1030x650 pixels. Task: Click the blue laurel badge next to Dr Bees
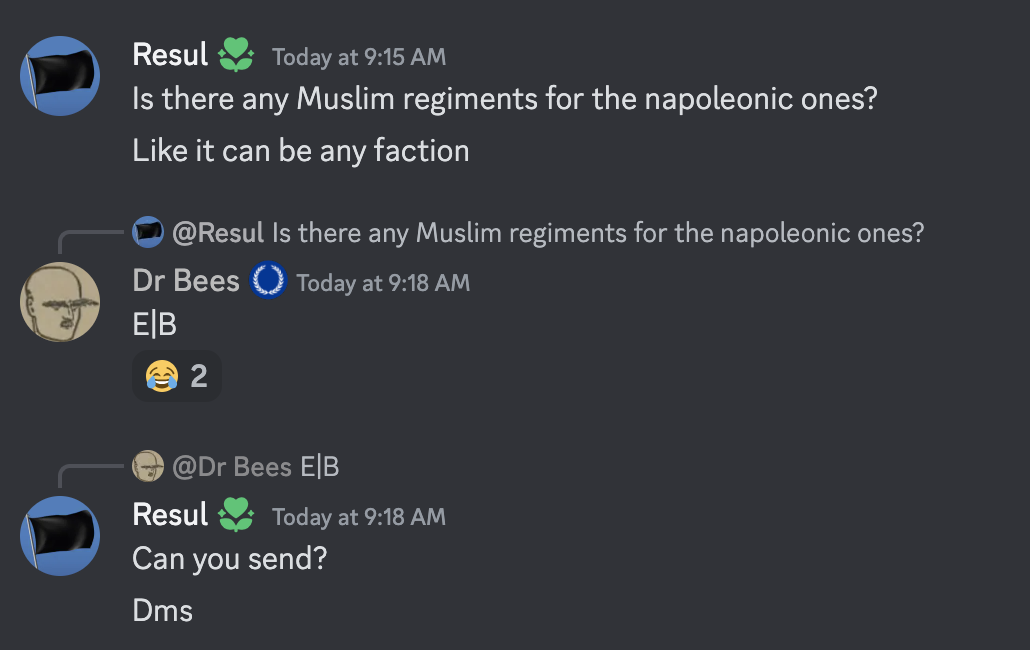tap(268, 281)
